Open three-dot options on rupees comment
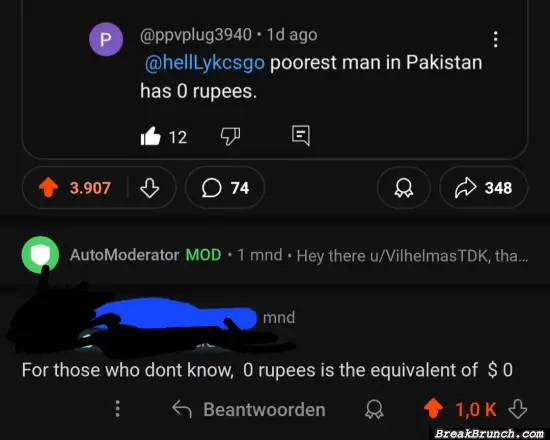The width and height of the screenshot is (550, 440). click(118, 409)
